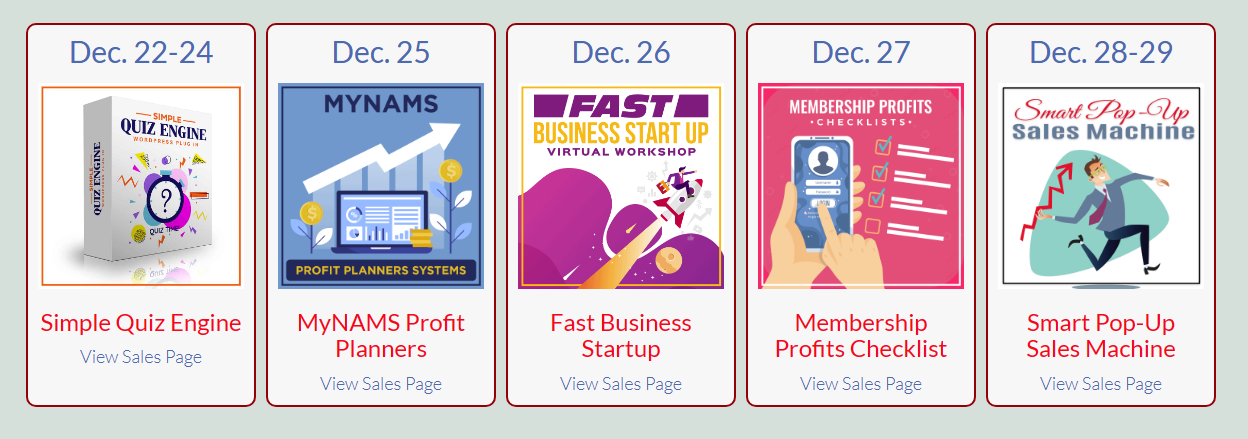Open the Simple Quiz Engine title link
Image resolution: width=1248 pixels, height=439 pixels.
(x=141, y=323)
